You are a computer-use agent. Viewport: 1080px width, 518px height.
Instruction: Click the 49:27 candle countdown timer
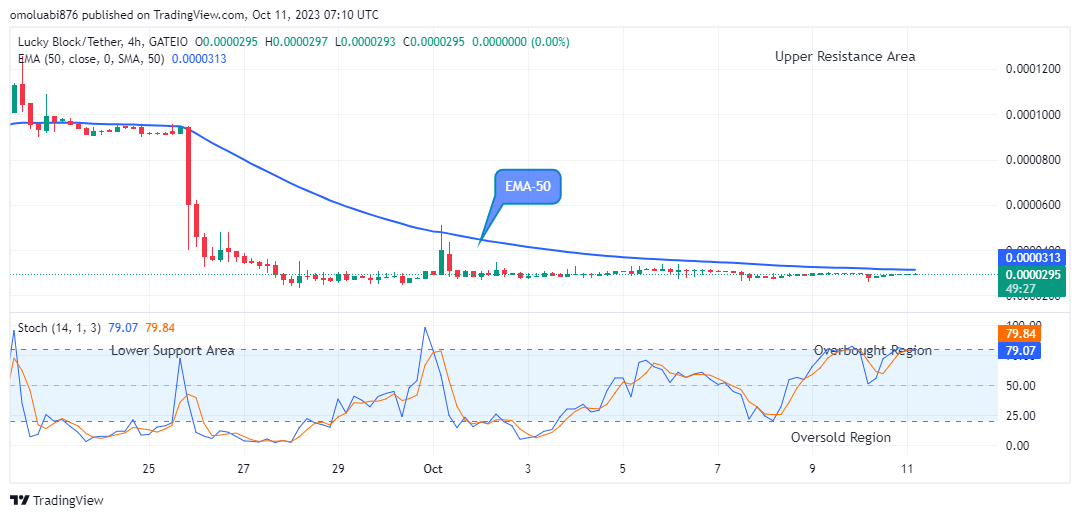click(1019, 289)
